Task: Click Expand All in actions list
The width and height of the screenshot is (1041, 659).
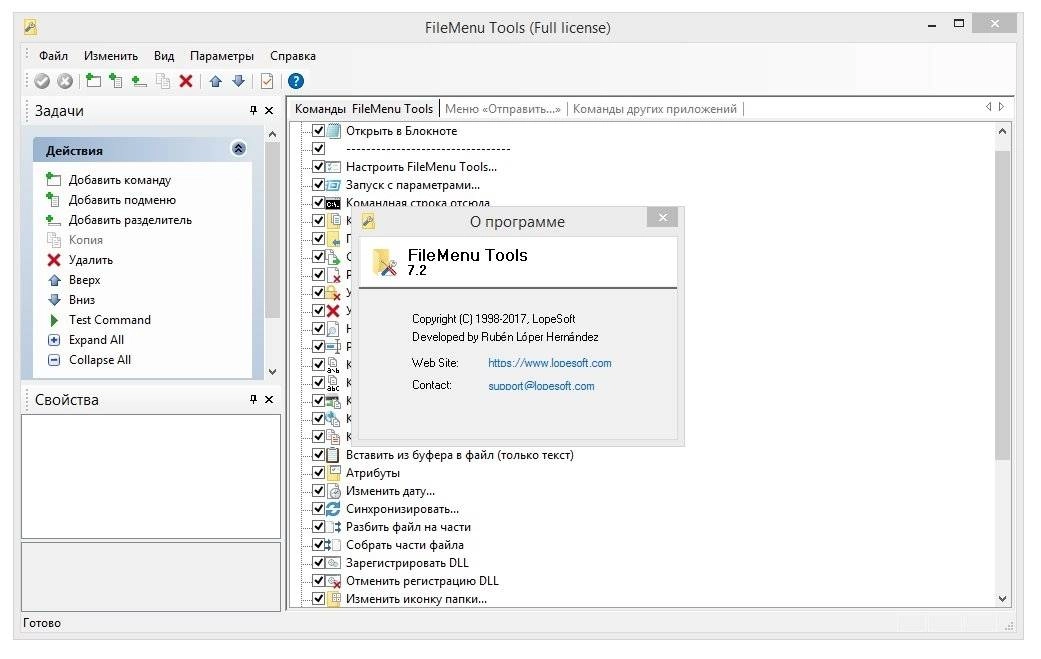Action: tap(96, 340)
